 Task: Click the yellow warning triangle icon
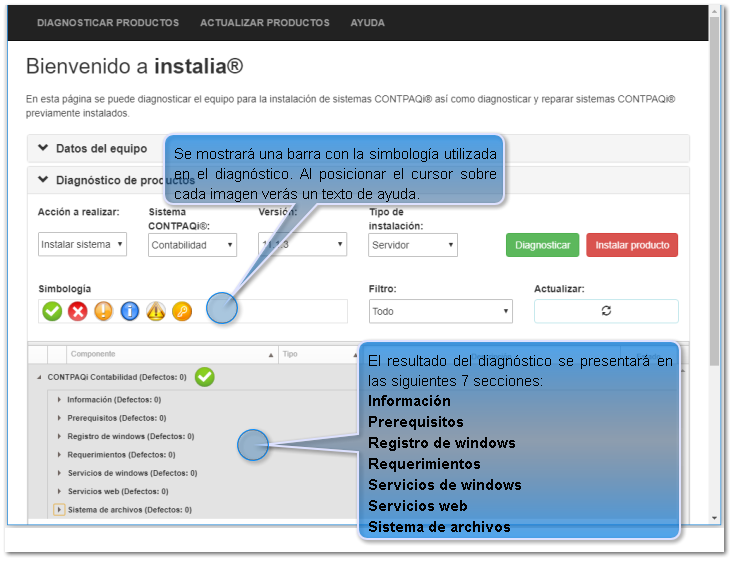(156, 311)
